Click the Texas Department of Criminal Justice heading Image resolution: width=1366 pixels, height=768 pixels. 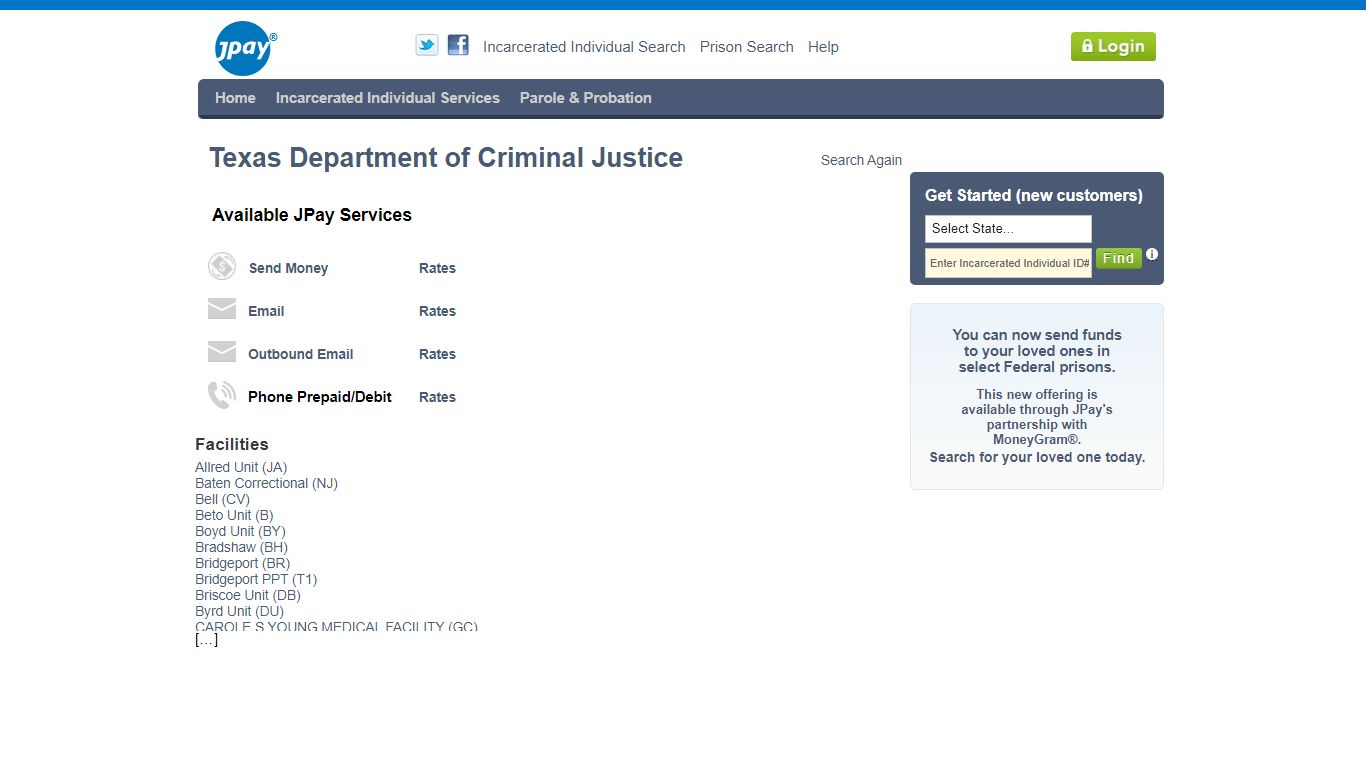446,158
